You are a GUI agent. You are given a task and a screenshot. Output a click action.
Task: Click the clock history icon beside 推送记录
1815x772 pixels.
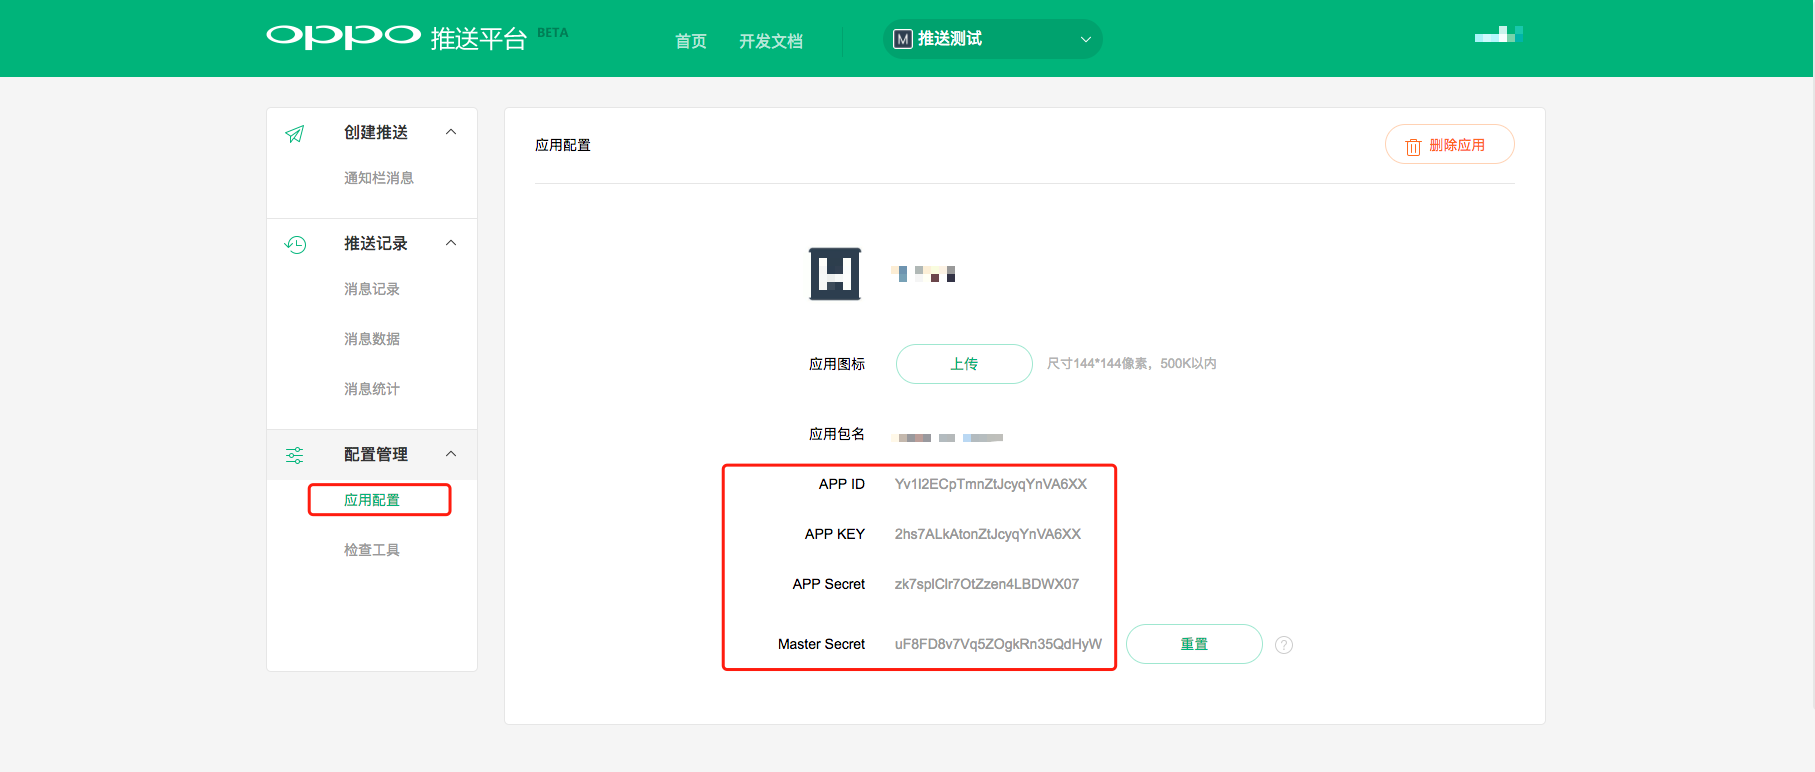[295, 244]
